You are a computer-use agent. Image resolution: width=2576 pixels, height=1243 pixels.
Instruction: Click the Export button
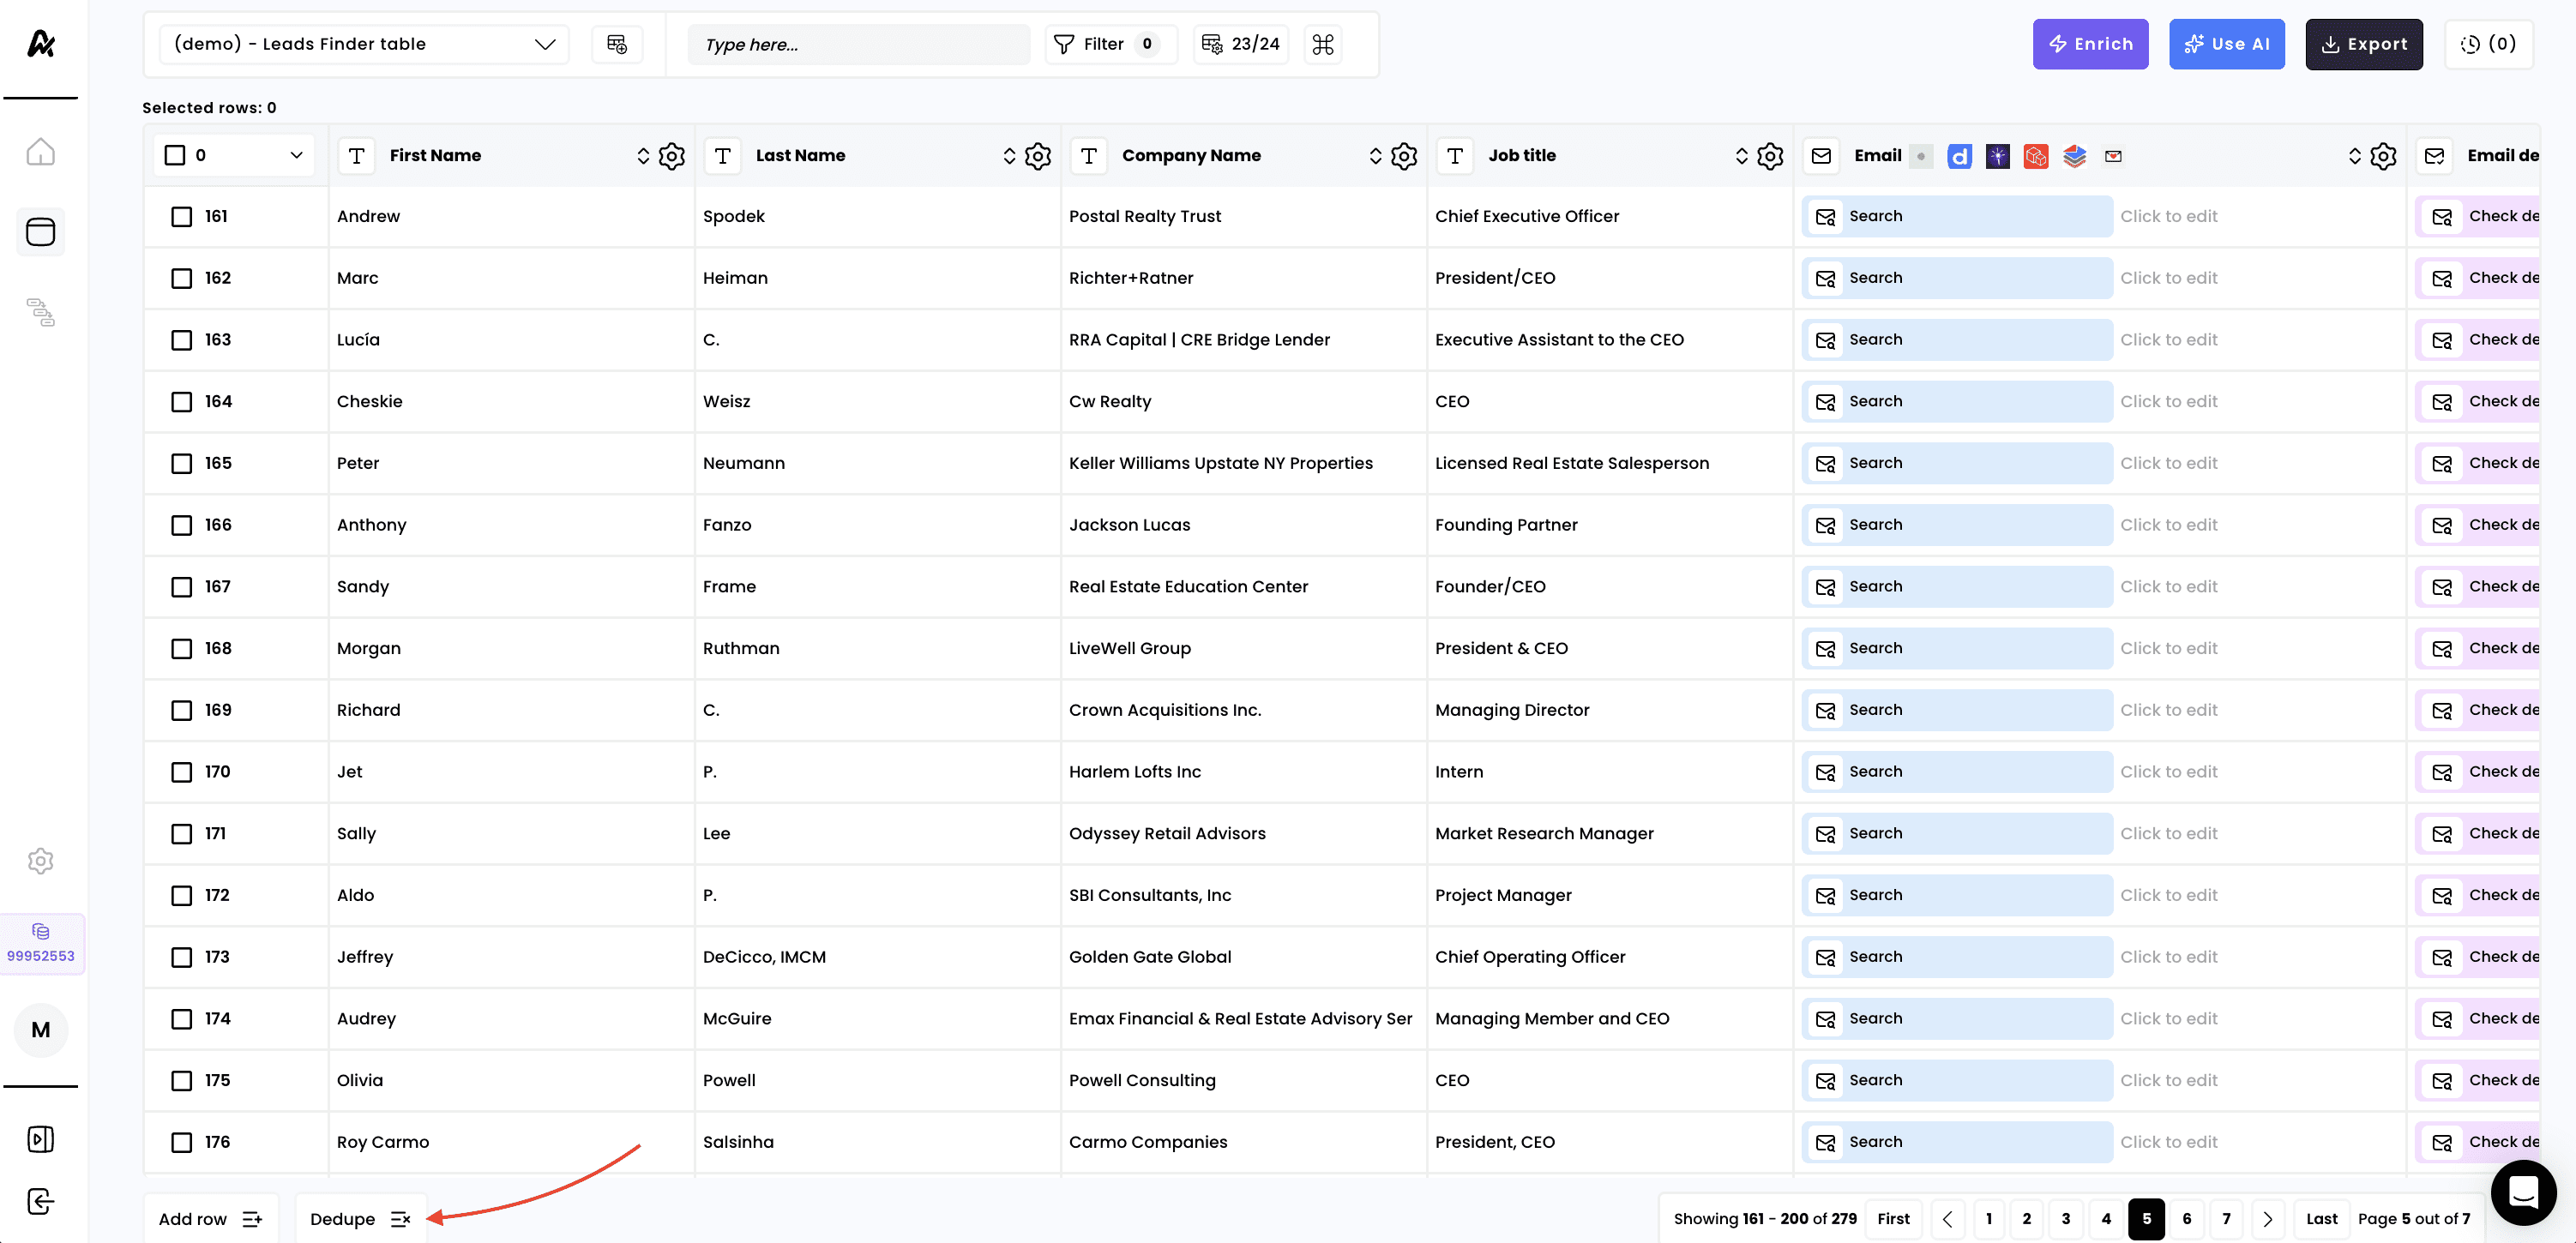(2364, 44)
